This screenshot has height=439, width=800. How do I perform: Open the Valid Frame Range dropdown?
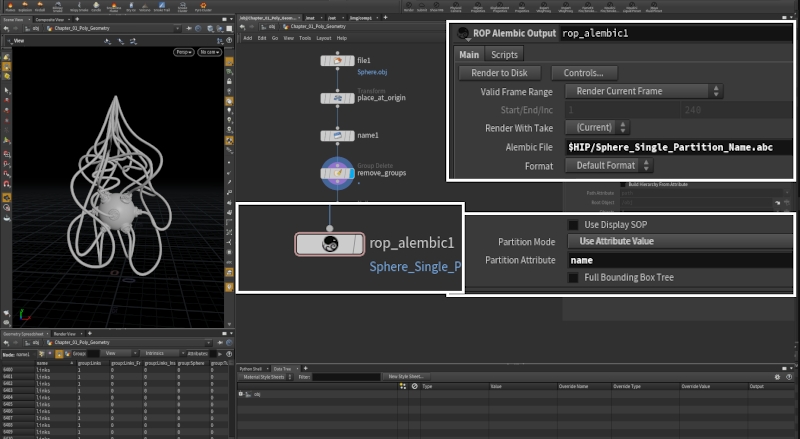(x=621, y=91)
